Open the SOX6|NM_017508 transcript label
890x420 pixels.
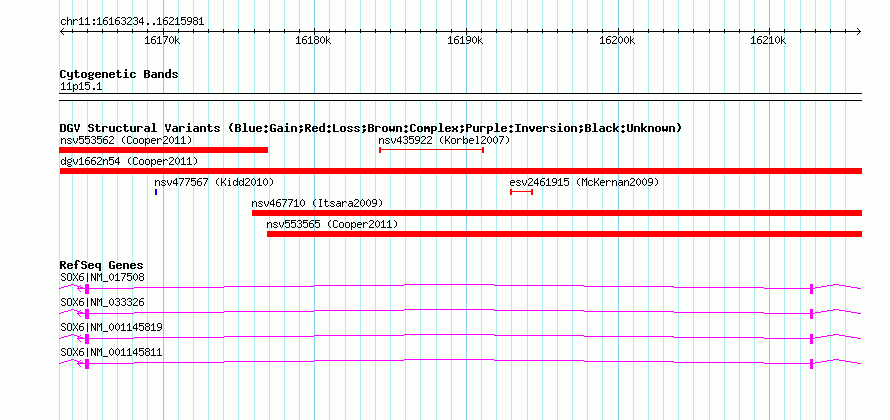[102, 278]
